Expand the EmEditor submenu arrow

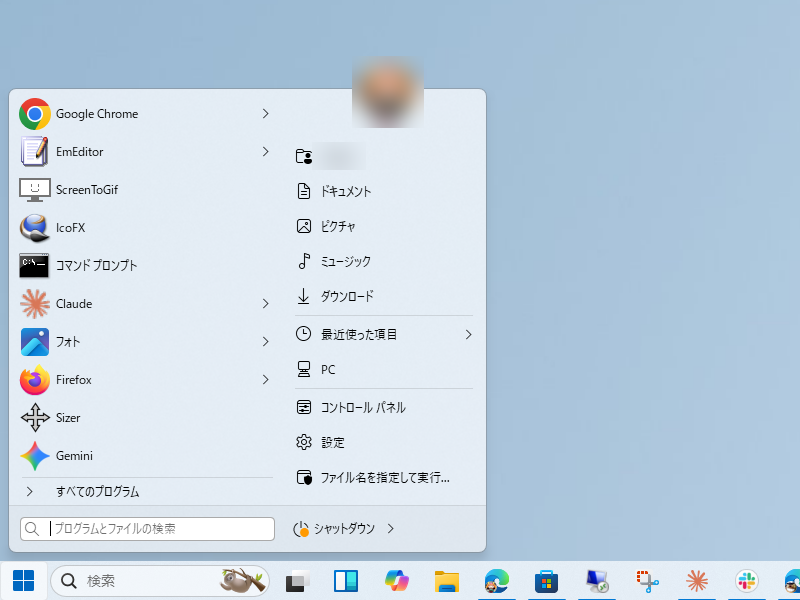(x=265, y=152)
